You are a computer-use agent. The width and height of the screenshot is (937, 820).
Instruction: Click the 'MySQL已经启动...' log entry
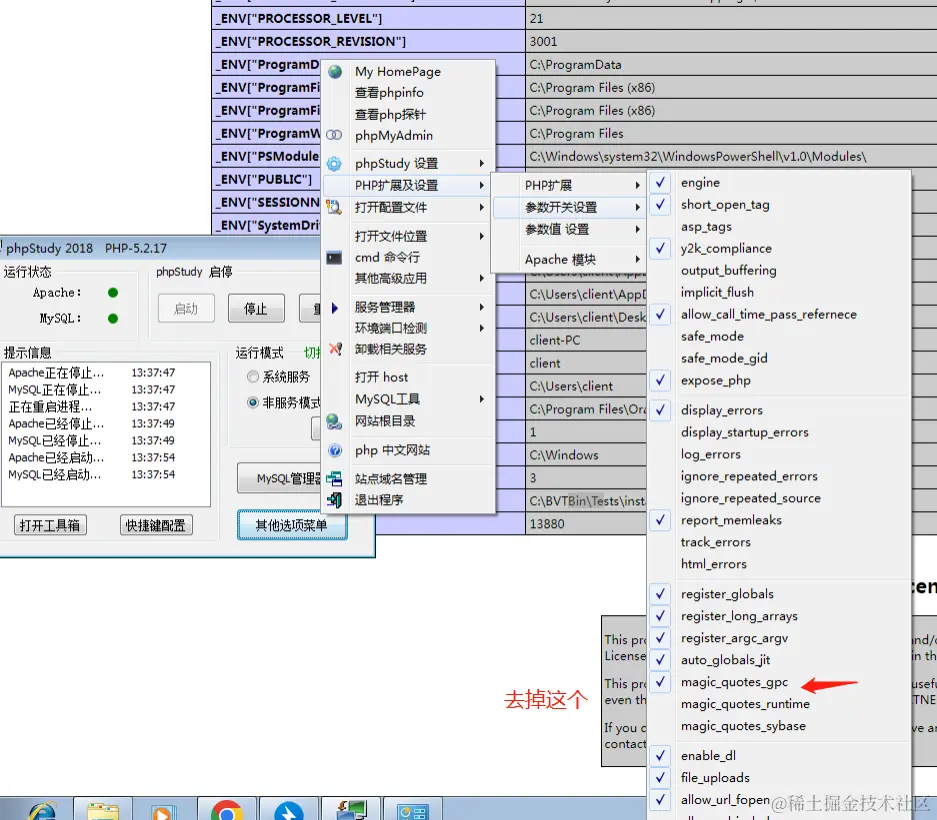pyautogui.click(x=92, y=475)
